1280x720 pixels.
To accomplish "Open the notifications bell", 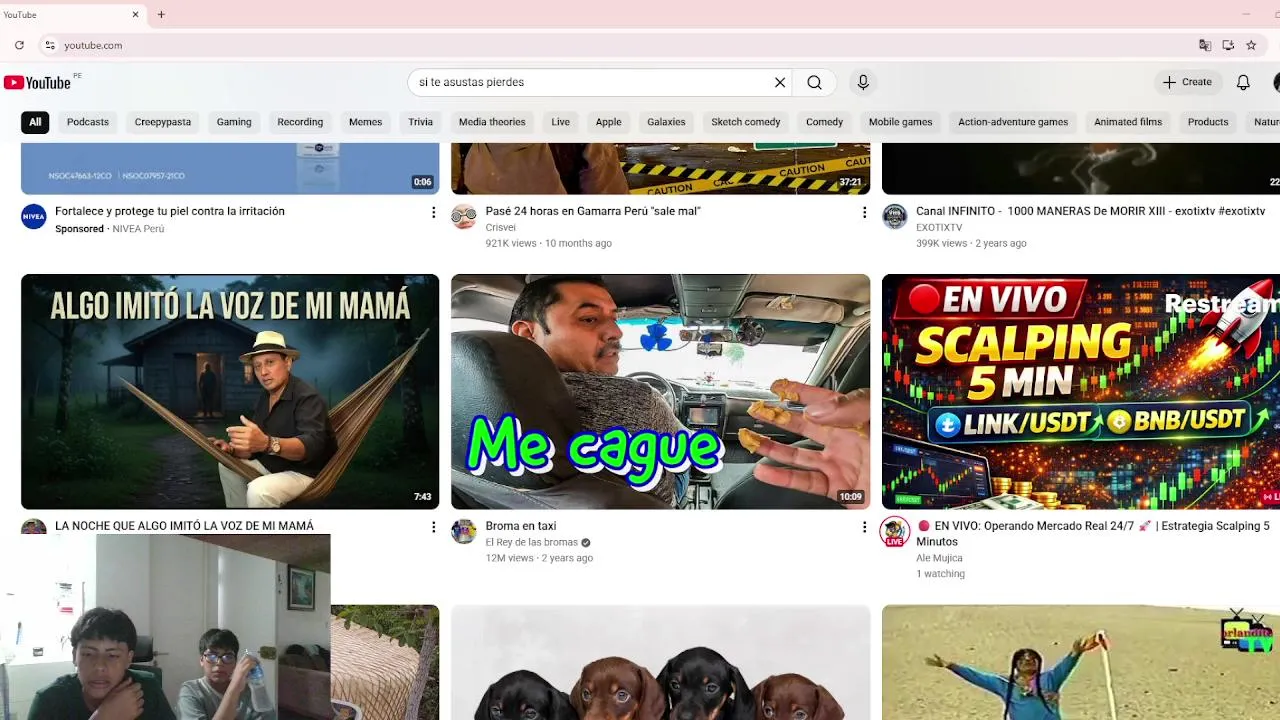I will (x=1243, y=82).
